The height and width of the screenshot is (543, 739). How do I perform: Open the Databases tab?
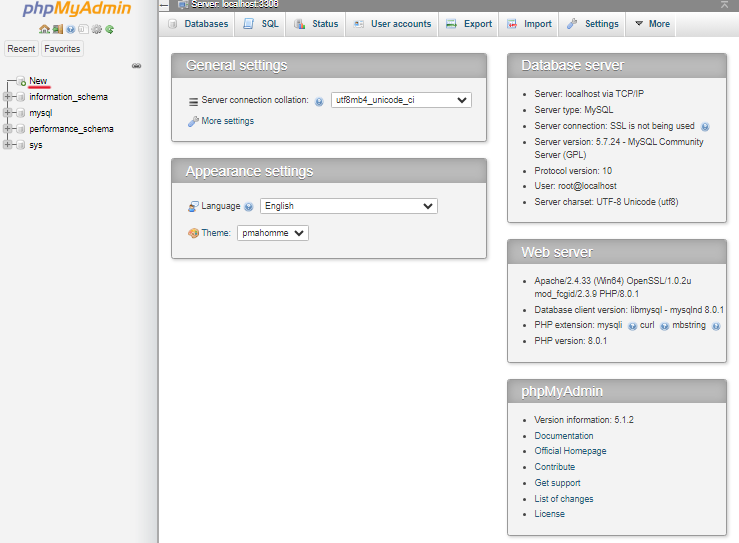point(198,24)
